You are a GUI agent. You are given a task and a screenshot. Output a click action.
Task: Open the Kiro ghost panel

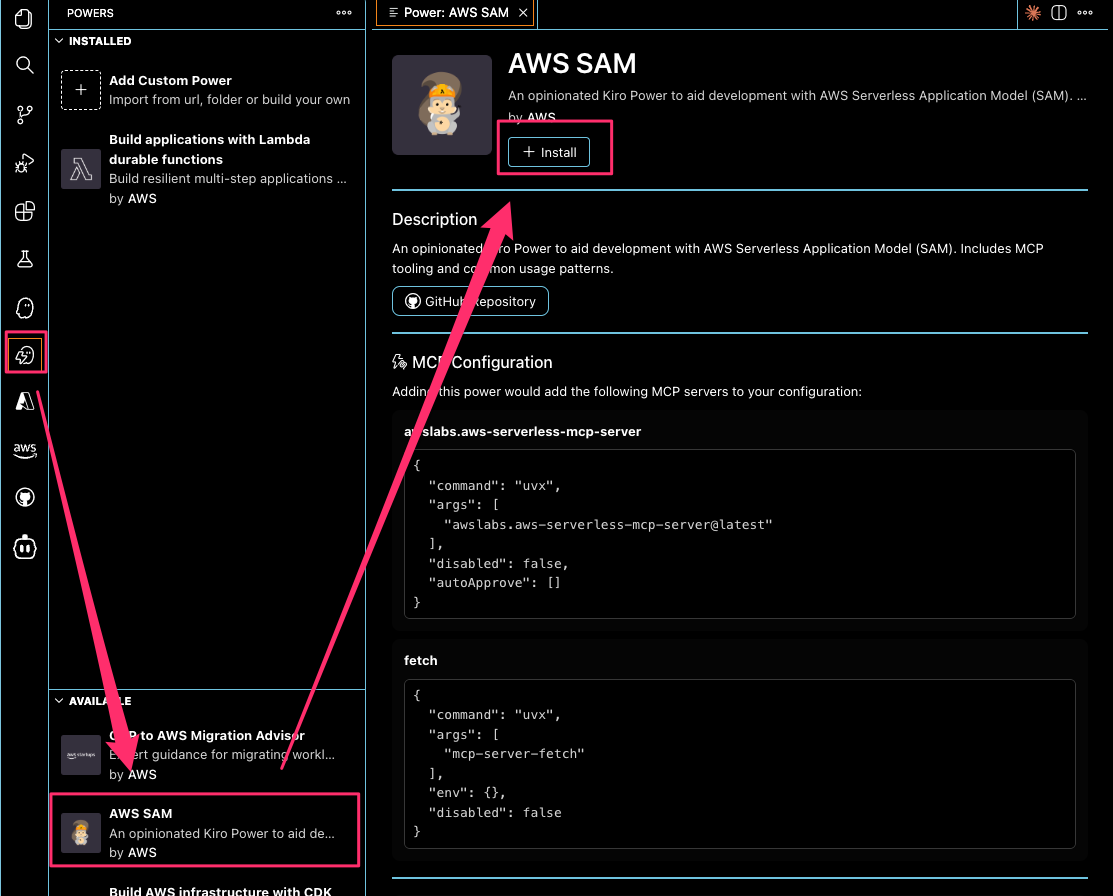coord(24,307)
